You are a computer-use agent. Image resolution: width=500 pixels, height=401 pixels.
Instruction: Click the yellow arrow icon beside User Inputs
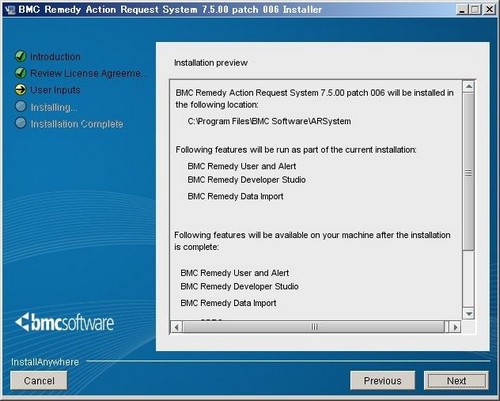pos(21,89)
